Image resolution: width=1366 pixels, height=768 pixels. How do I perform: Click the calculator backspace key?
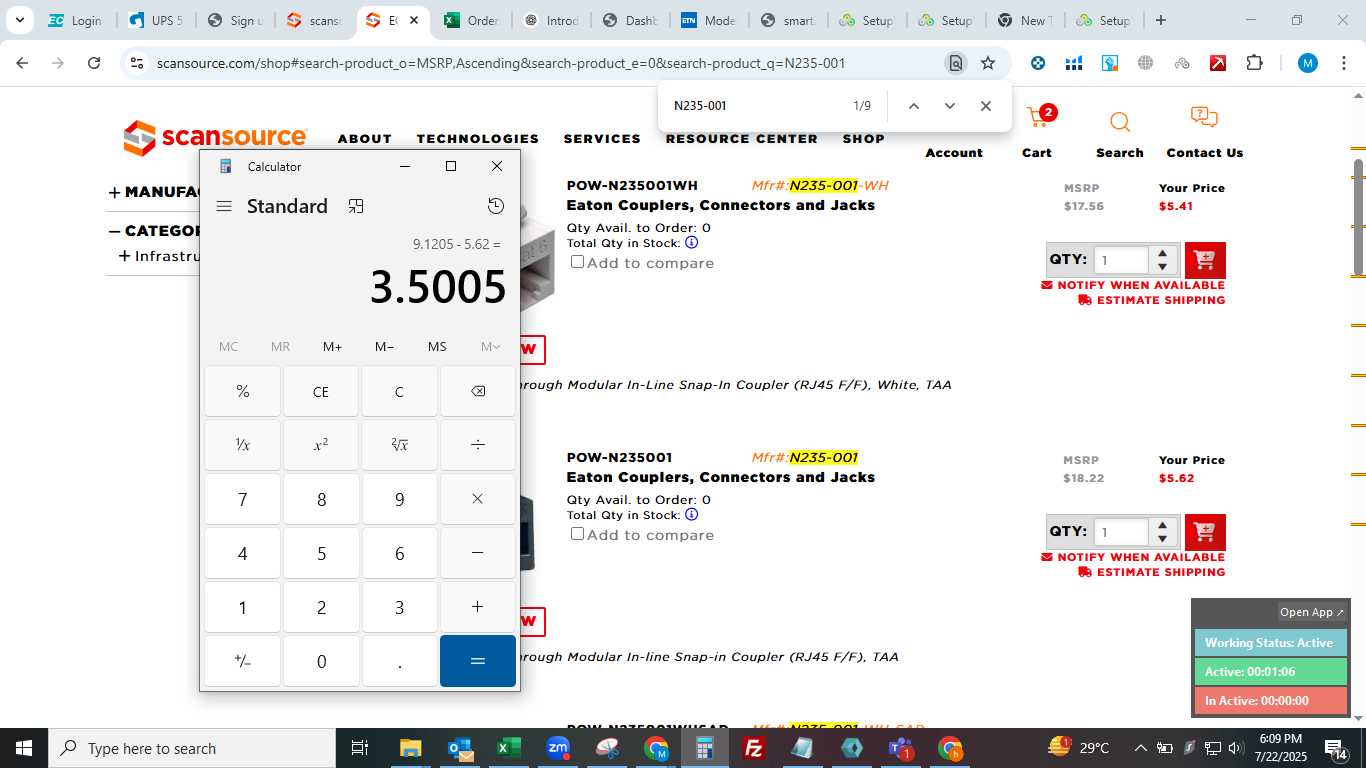478,391
